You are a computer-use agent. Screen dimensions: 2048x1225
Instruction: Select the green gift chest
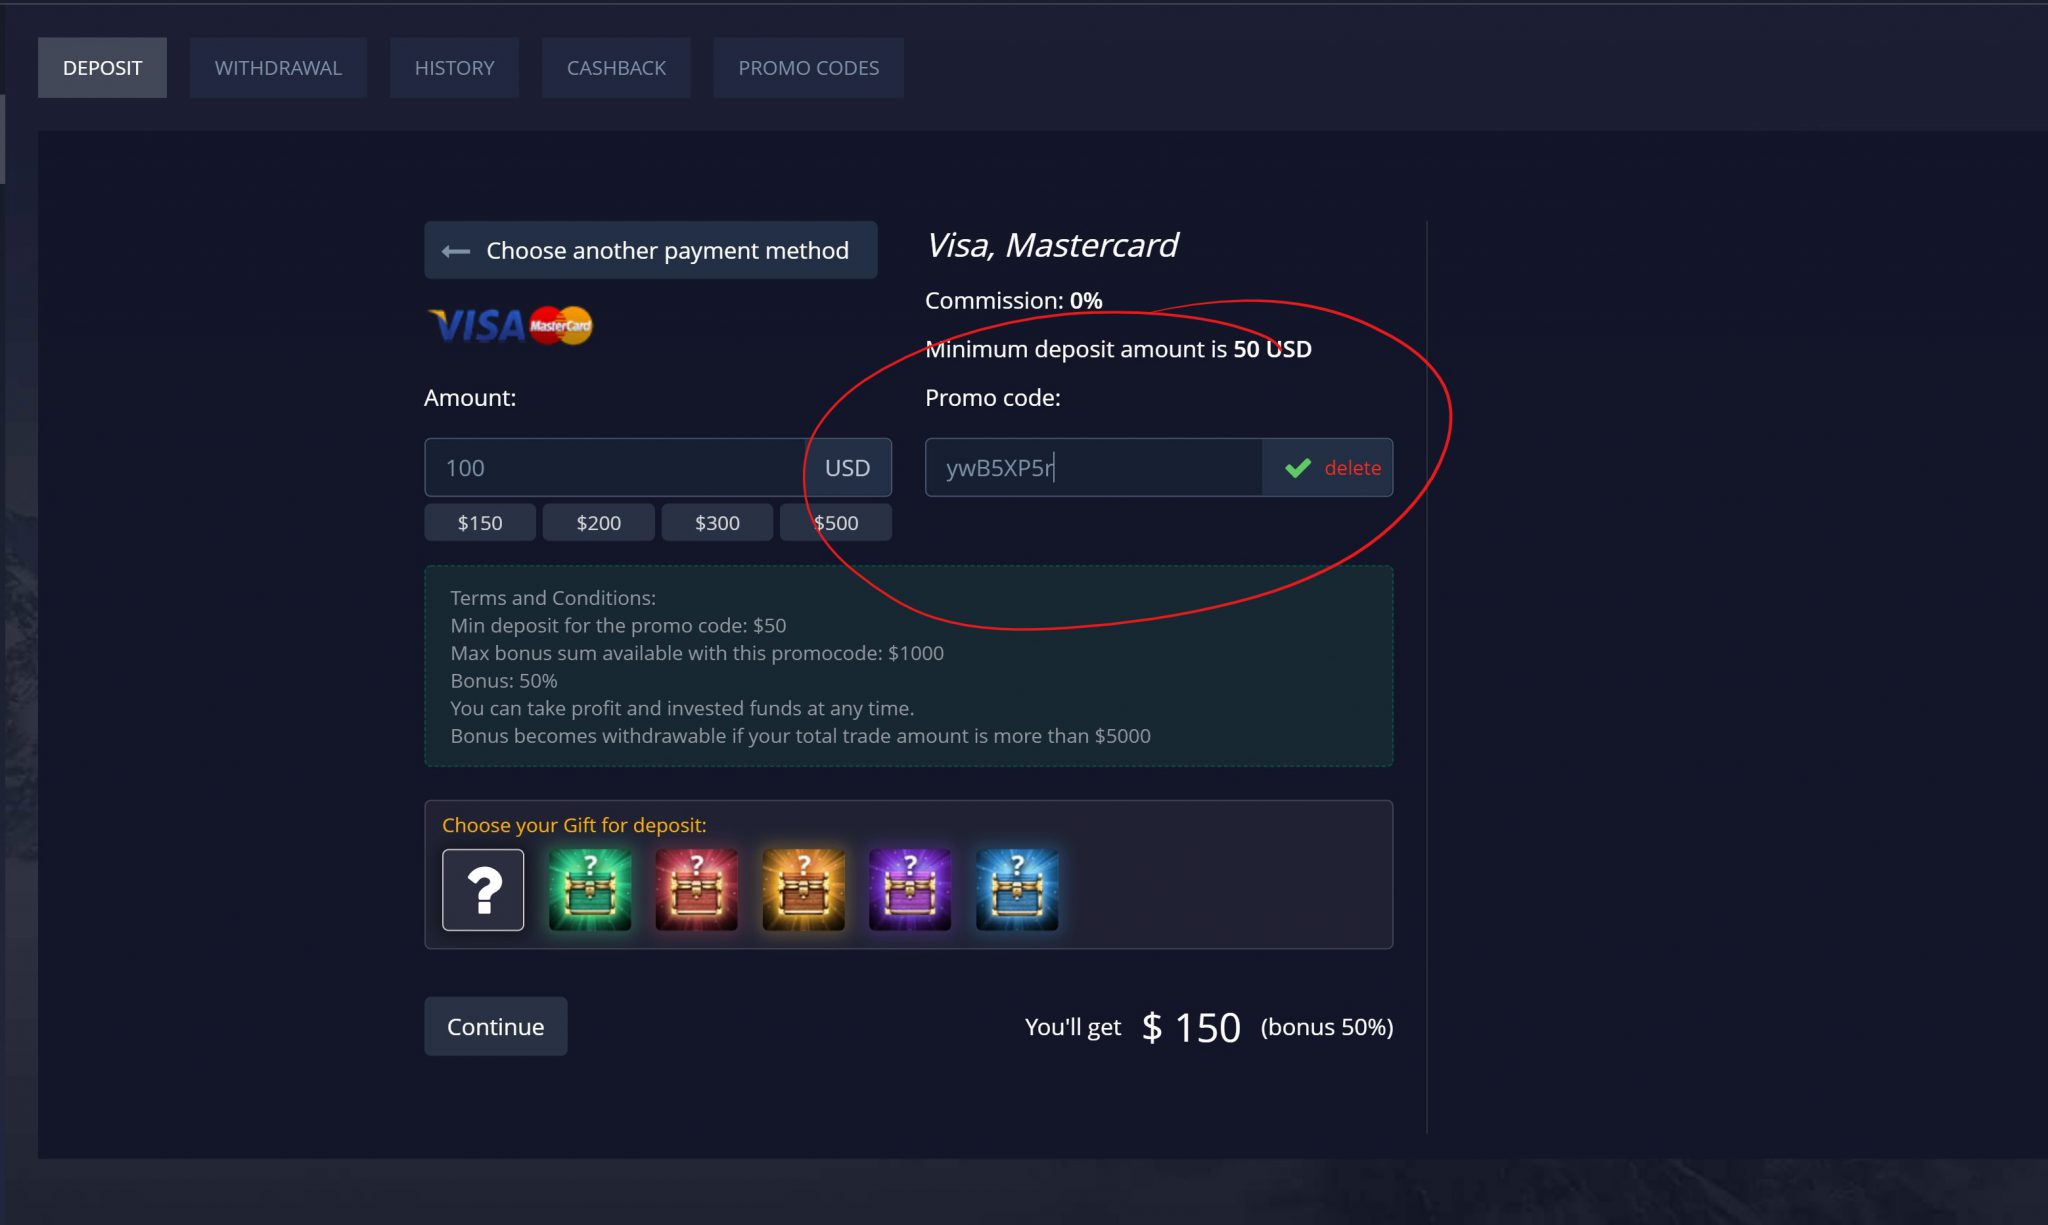(x=589, y=889)
